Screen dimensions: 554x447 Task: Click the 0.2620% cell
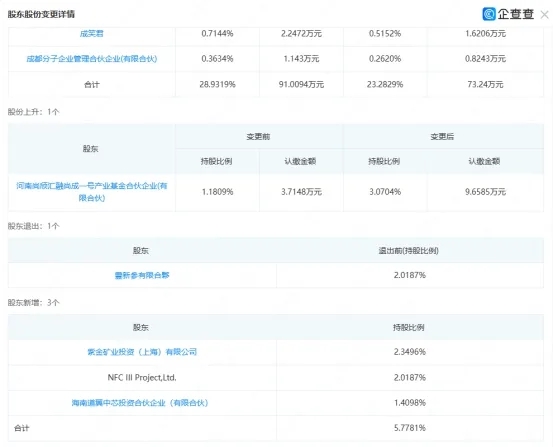coord(385,59)
